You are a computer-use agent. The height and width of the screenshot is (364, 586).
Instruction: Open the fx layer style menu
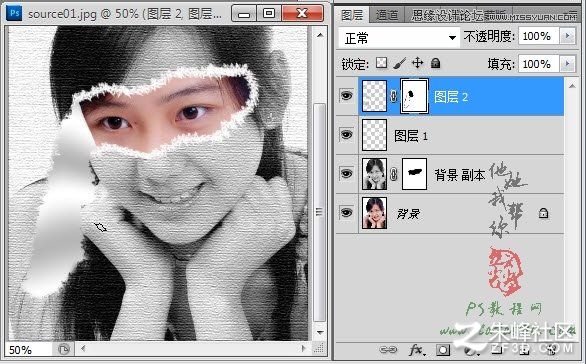click(x=417, y=350)
